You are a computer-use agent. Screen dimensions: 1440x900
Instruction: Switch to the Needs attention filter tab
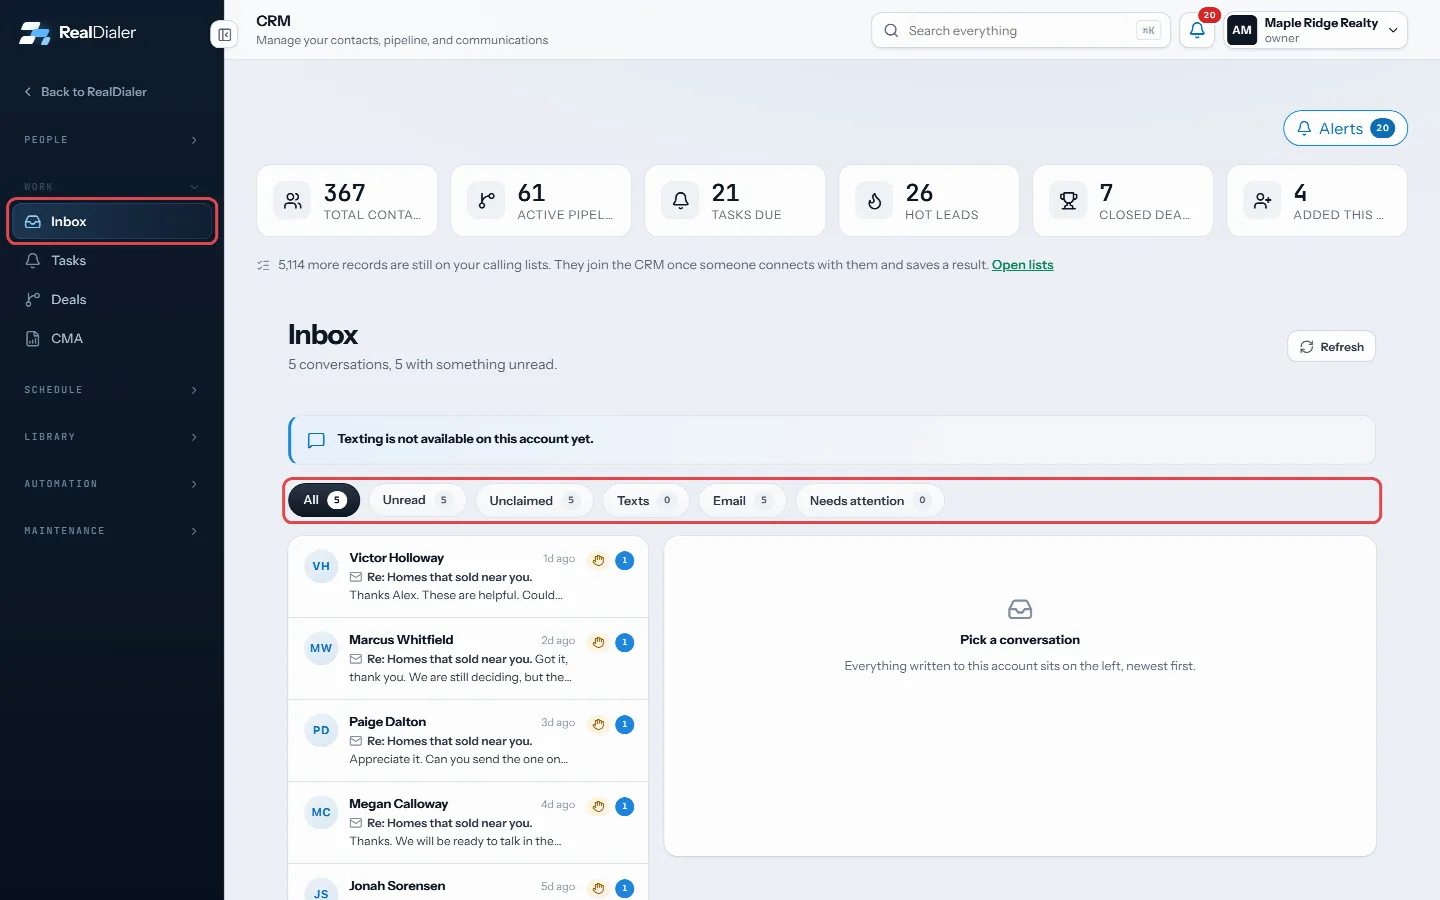pyautogui.click(x=870, y=500)
